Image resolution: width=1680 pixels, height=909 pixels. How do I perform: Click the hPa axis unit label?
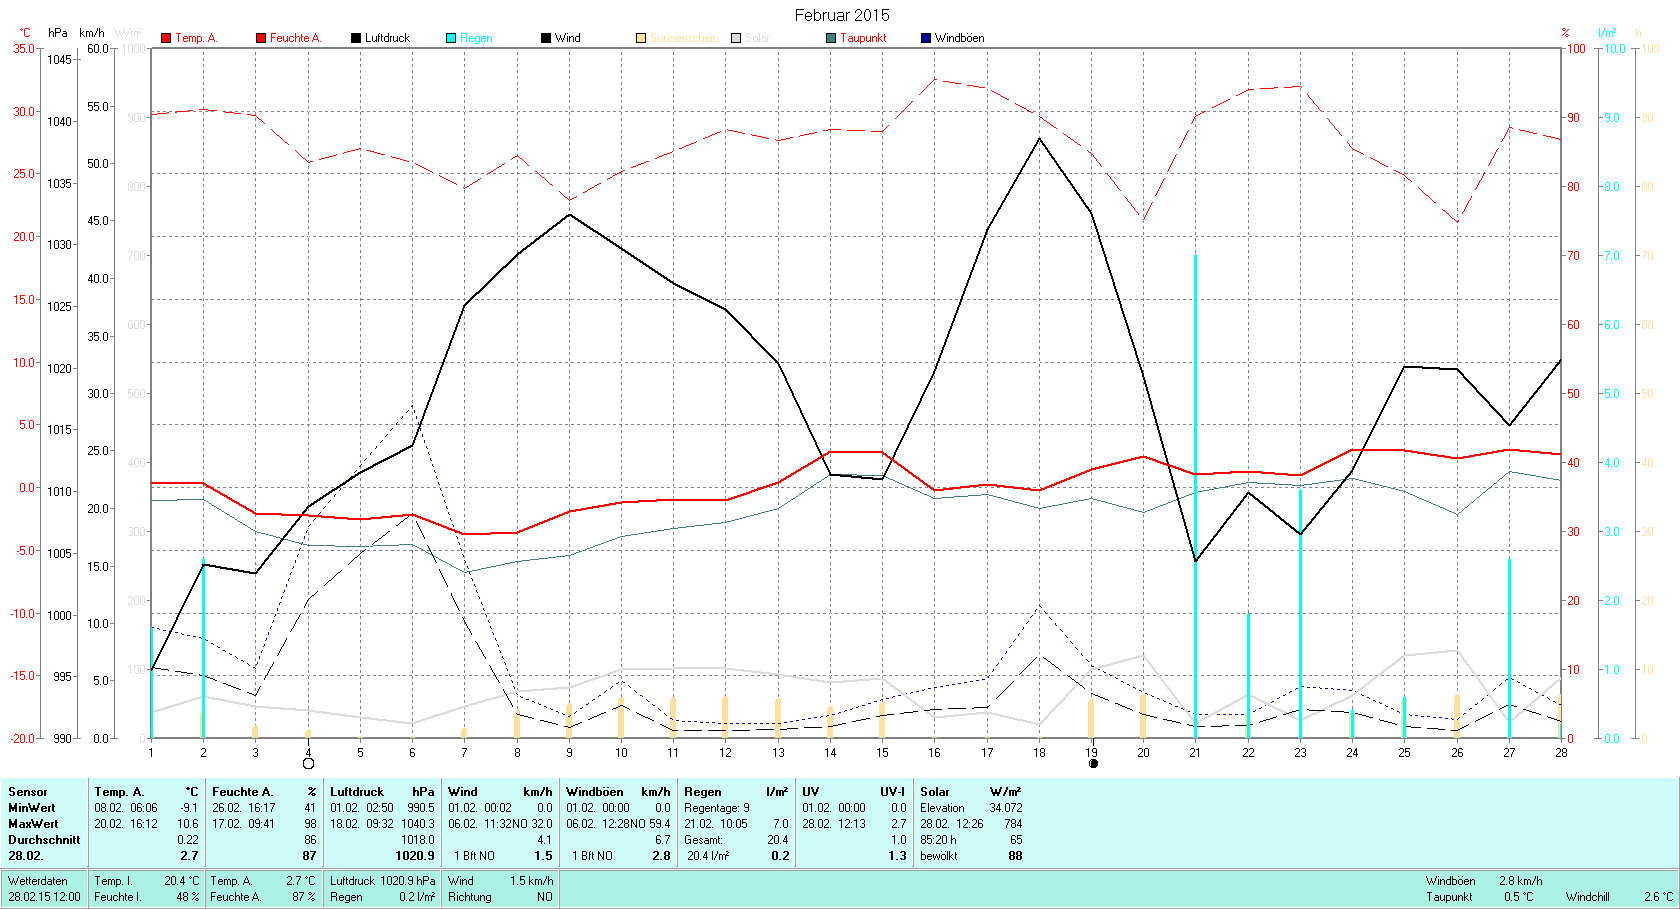(58, 33)
